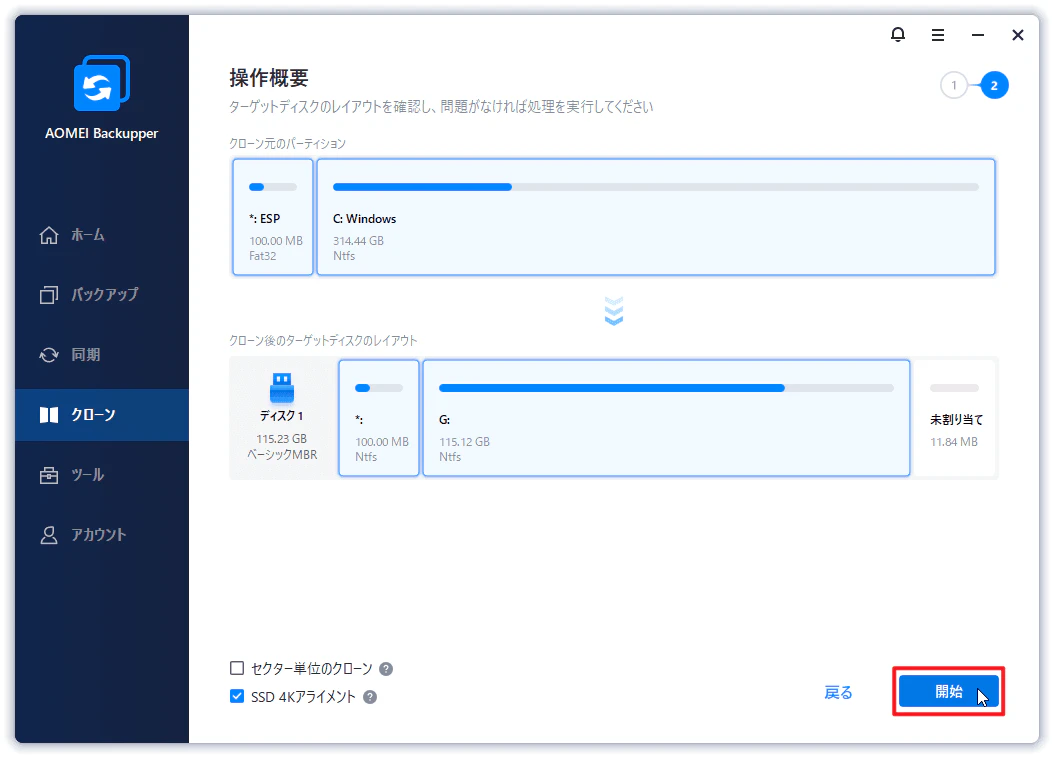
Task: Uncheck SSD 4Kアライメント checkbox
Action: coord(237,696)
